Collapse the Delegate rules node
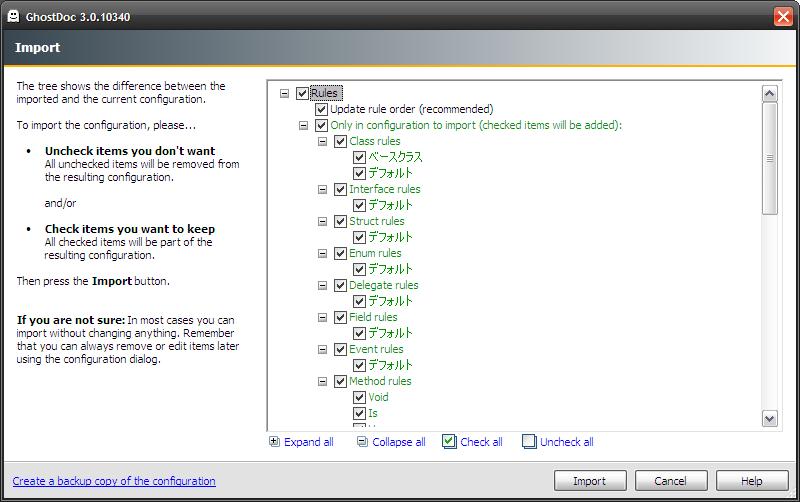The image size is (800, 502). (322, 285)
